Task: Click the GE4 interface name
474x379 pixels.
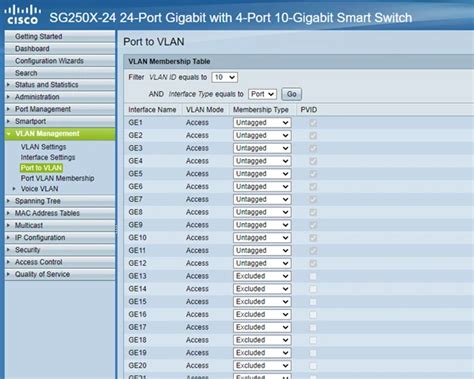Action: tap(135, 161)
